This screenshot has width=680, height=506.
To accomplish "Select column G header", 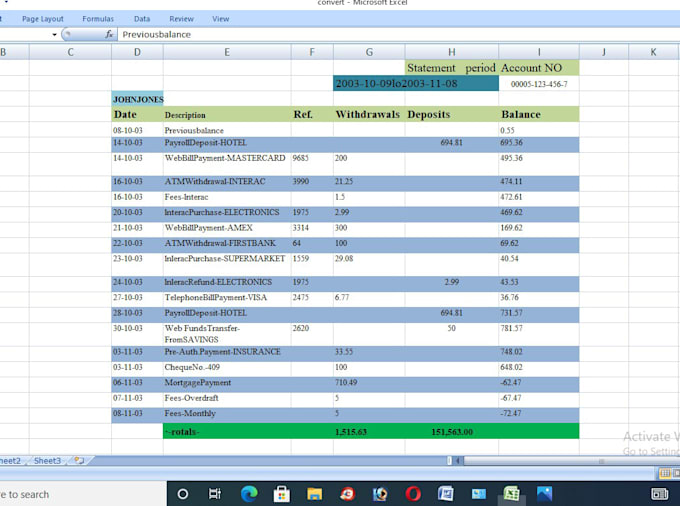I will (x=369, y=52).
